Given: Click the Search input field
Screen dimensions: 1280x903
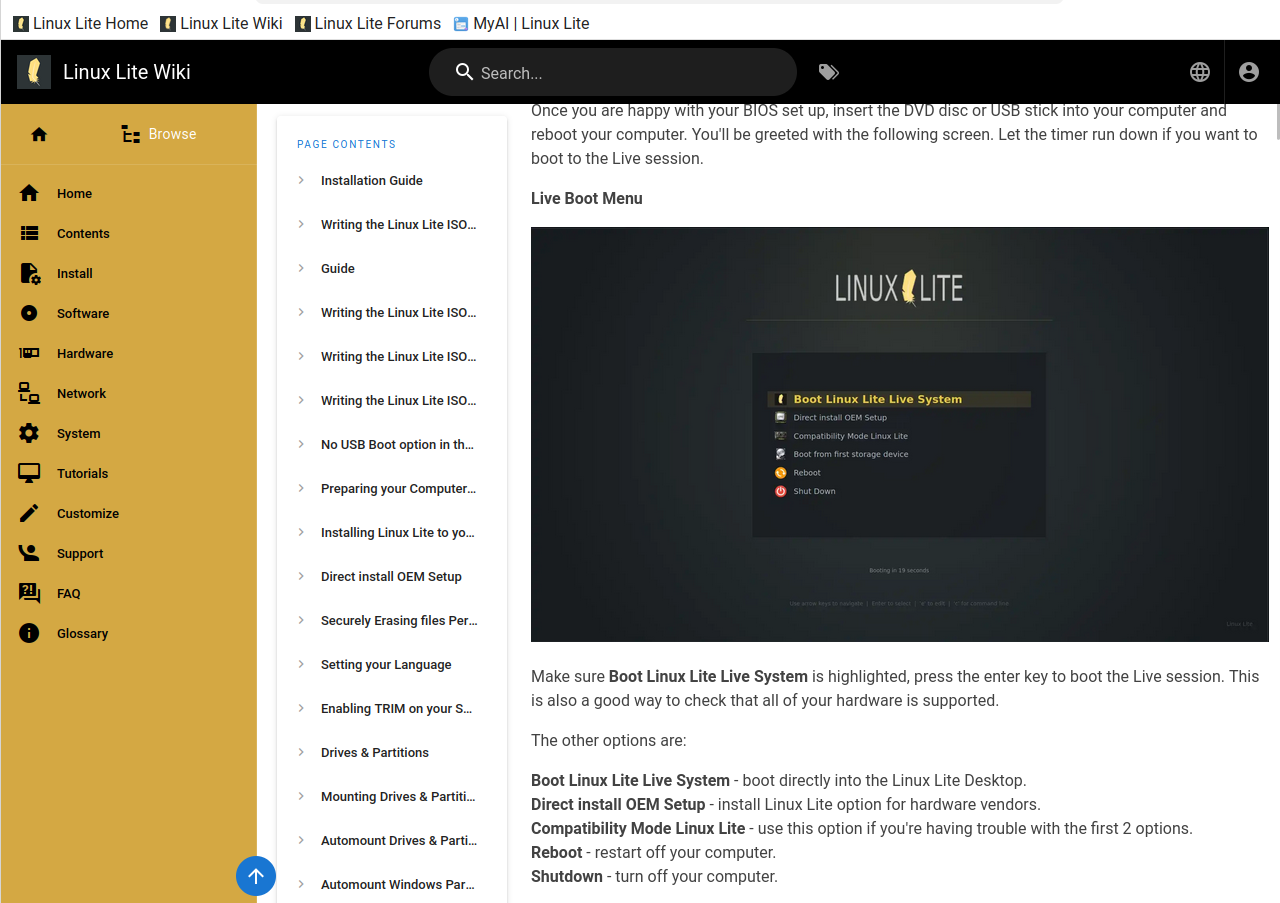Looking at the screenshot, I should [612, 72].
